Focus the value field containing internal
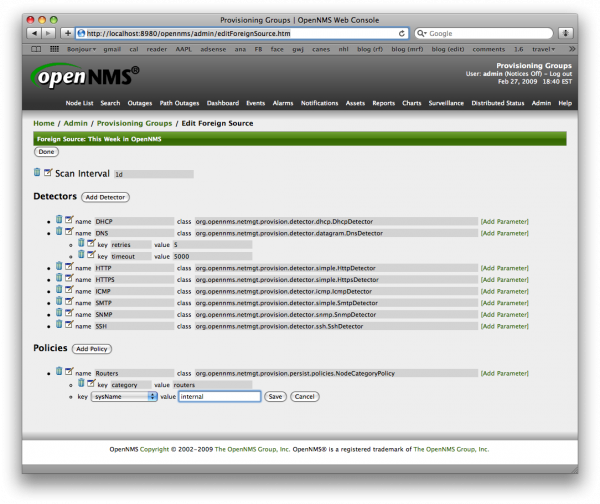This screenshot has height=504, width=600. [x=220, y=396]
